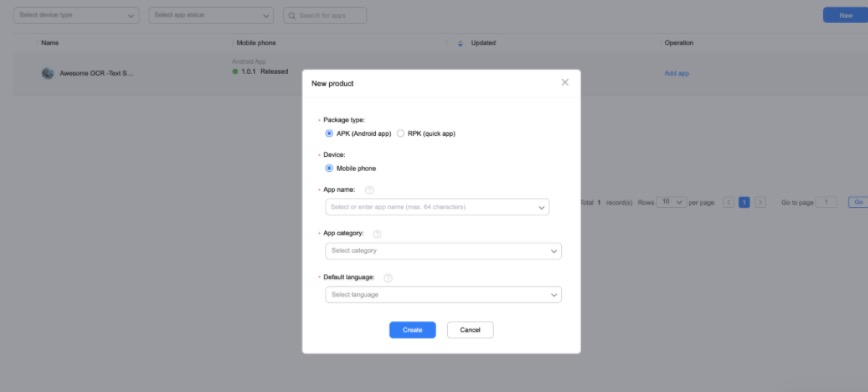Viewport: 868px width, 392px height.
Task: Click the App category help icon
Action: coord(377,234)
